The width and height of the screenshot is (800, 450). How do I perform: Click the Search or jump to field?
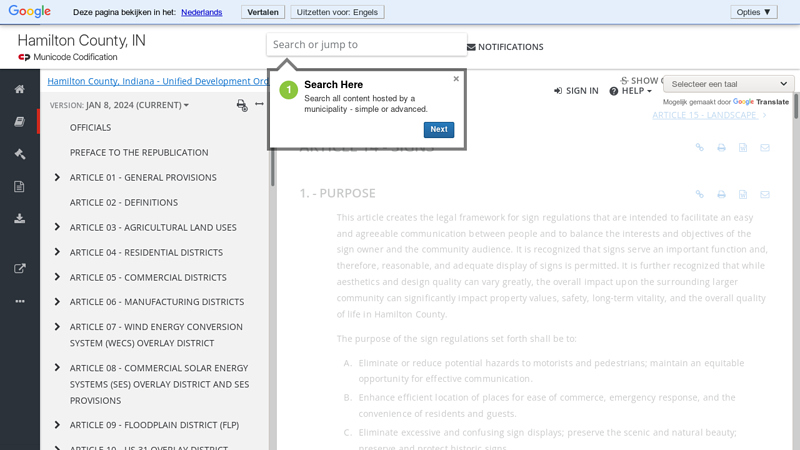tap(366, 44)
